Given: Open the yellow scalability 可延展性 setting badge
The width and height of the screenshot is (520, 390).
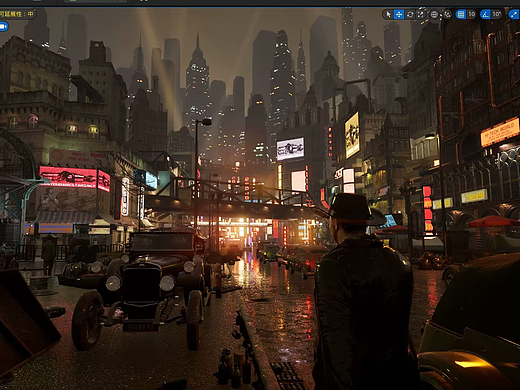Looking at the screenshot, I should click(x=17, y=14).
